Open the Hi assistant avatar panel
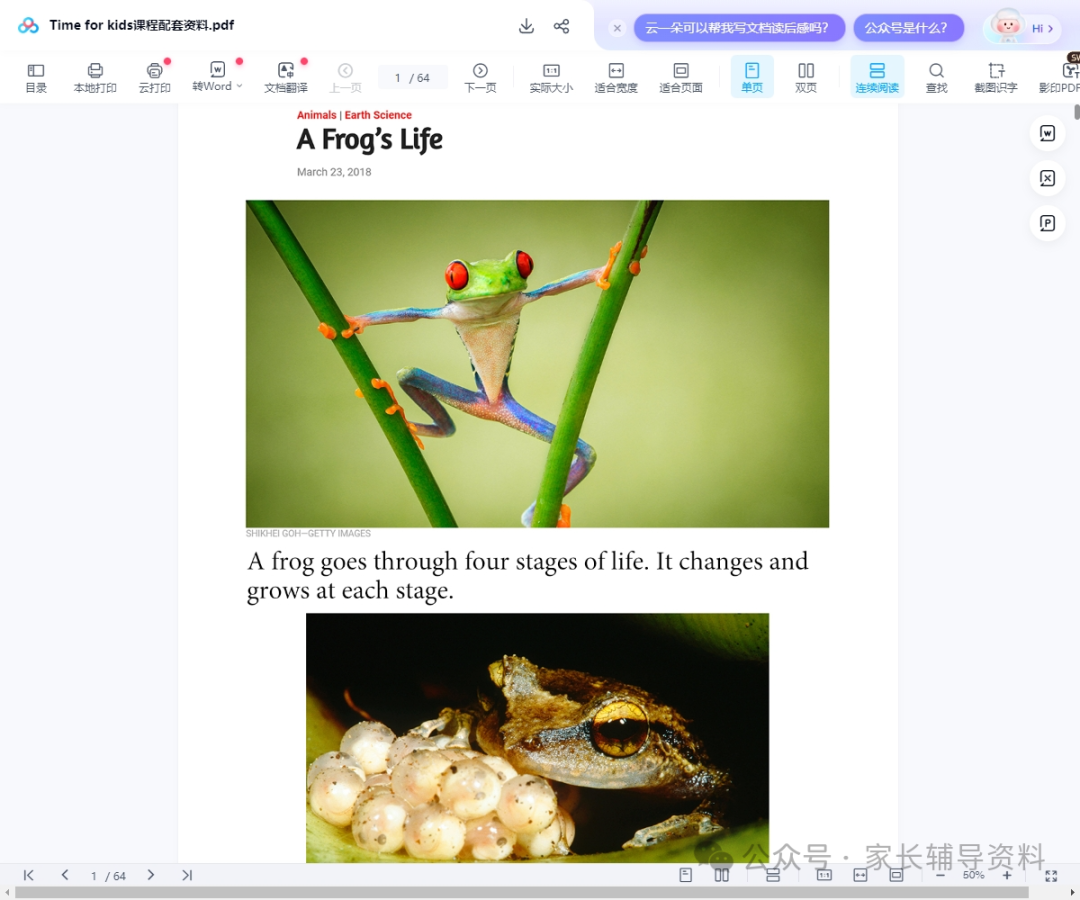The image size is (1080, 900). 1023,28
